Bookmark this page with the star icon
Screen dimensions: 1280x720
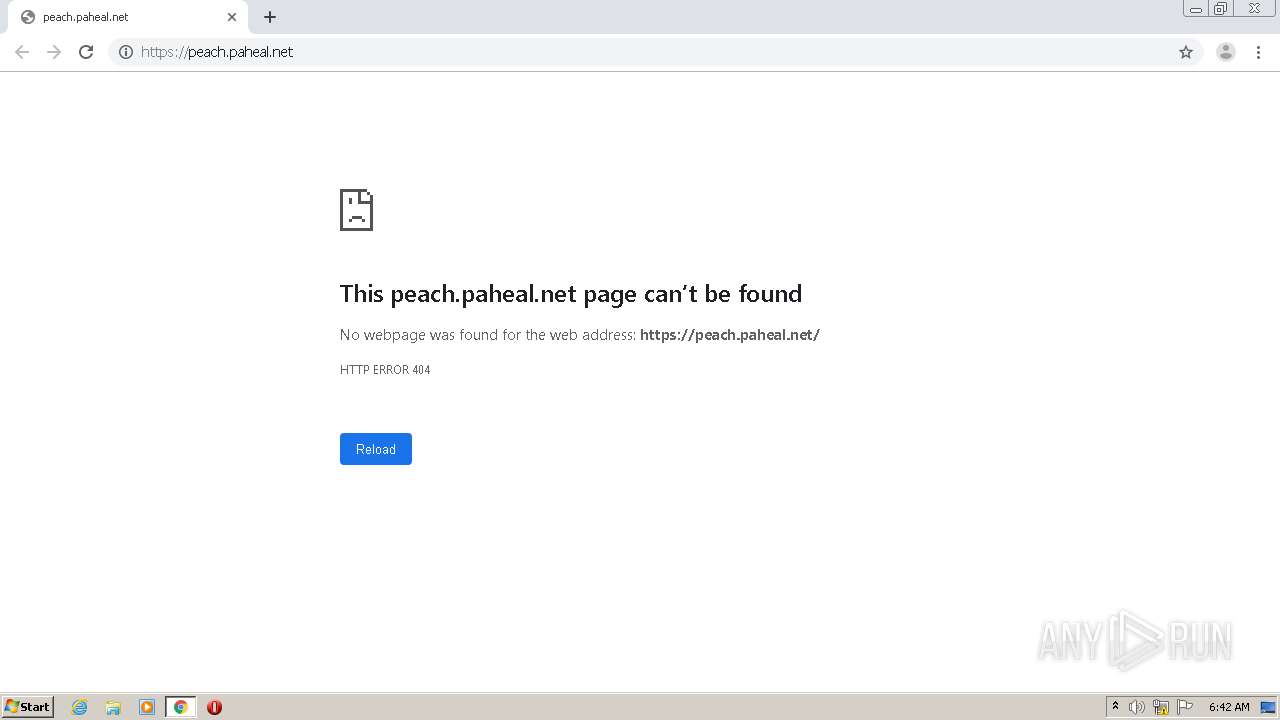tap(1186, 52)
